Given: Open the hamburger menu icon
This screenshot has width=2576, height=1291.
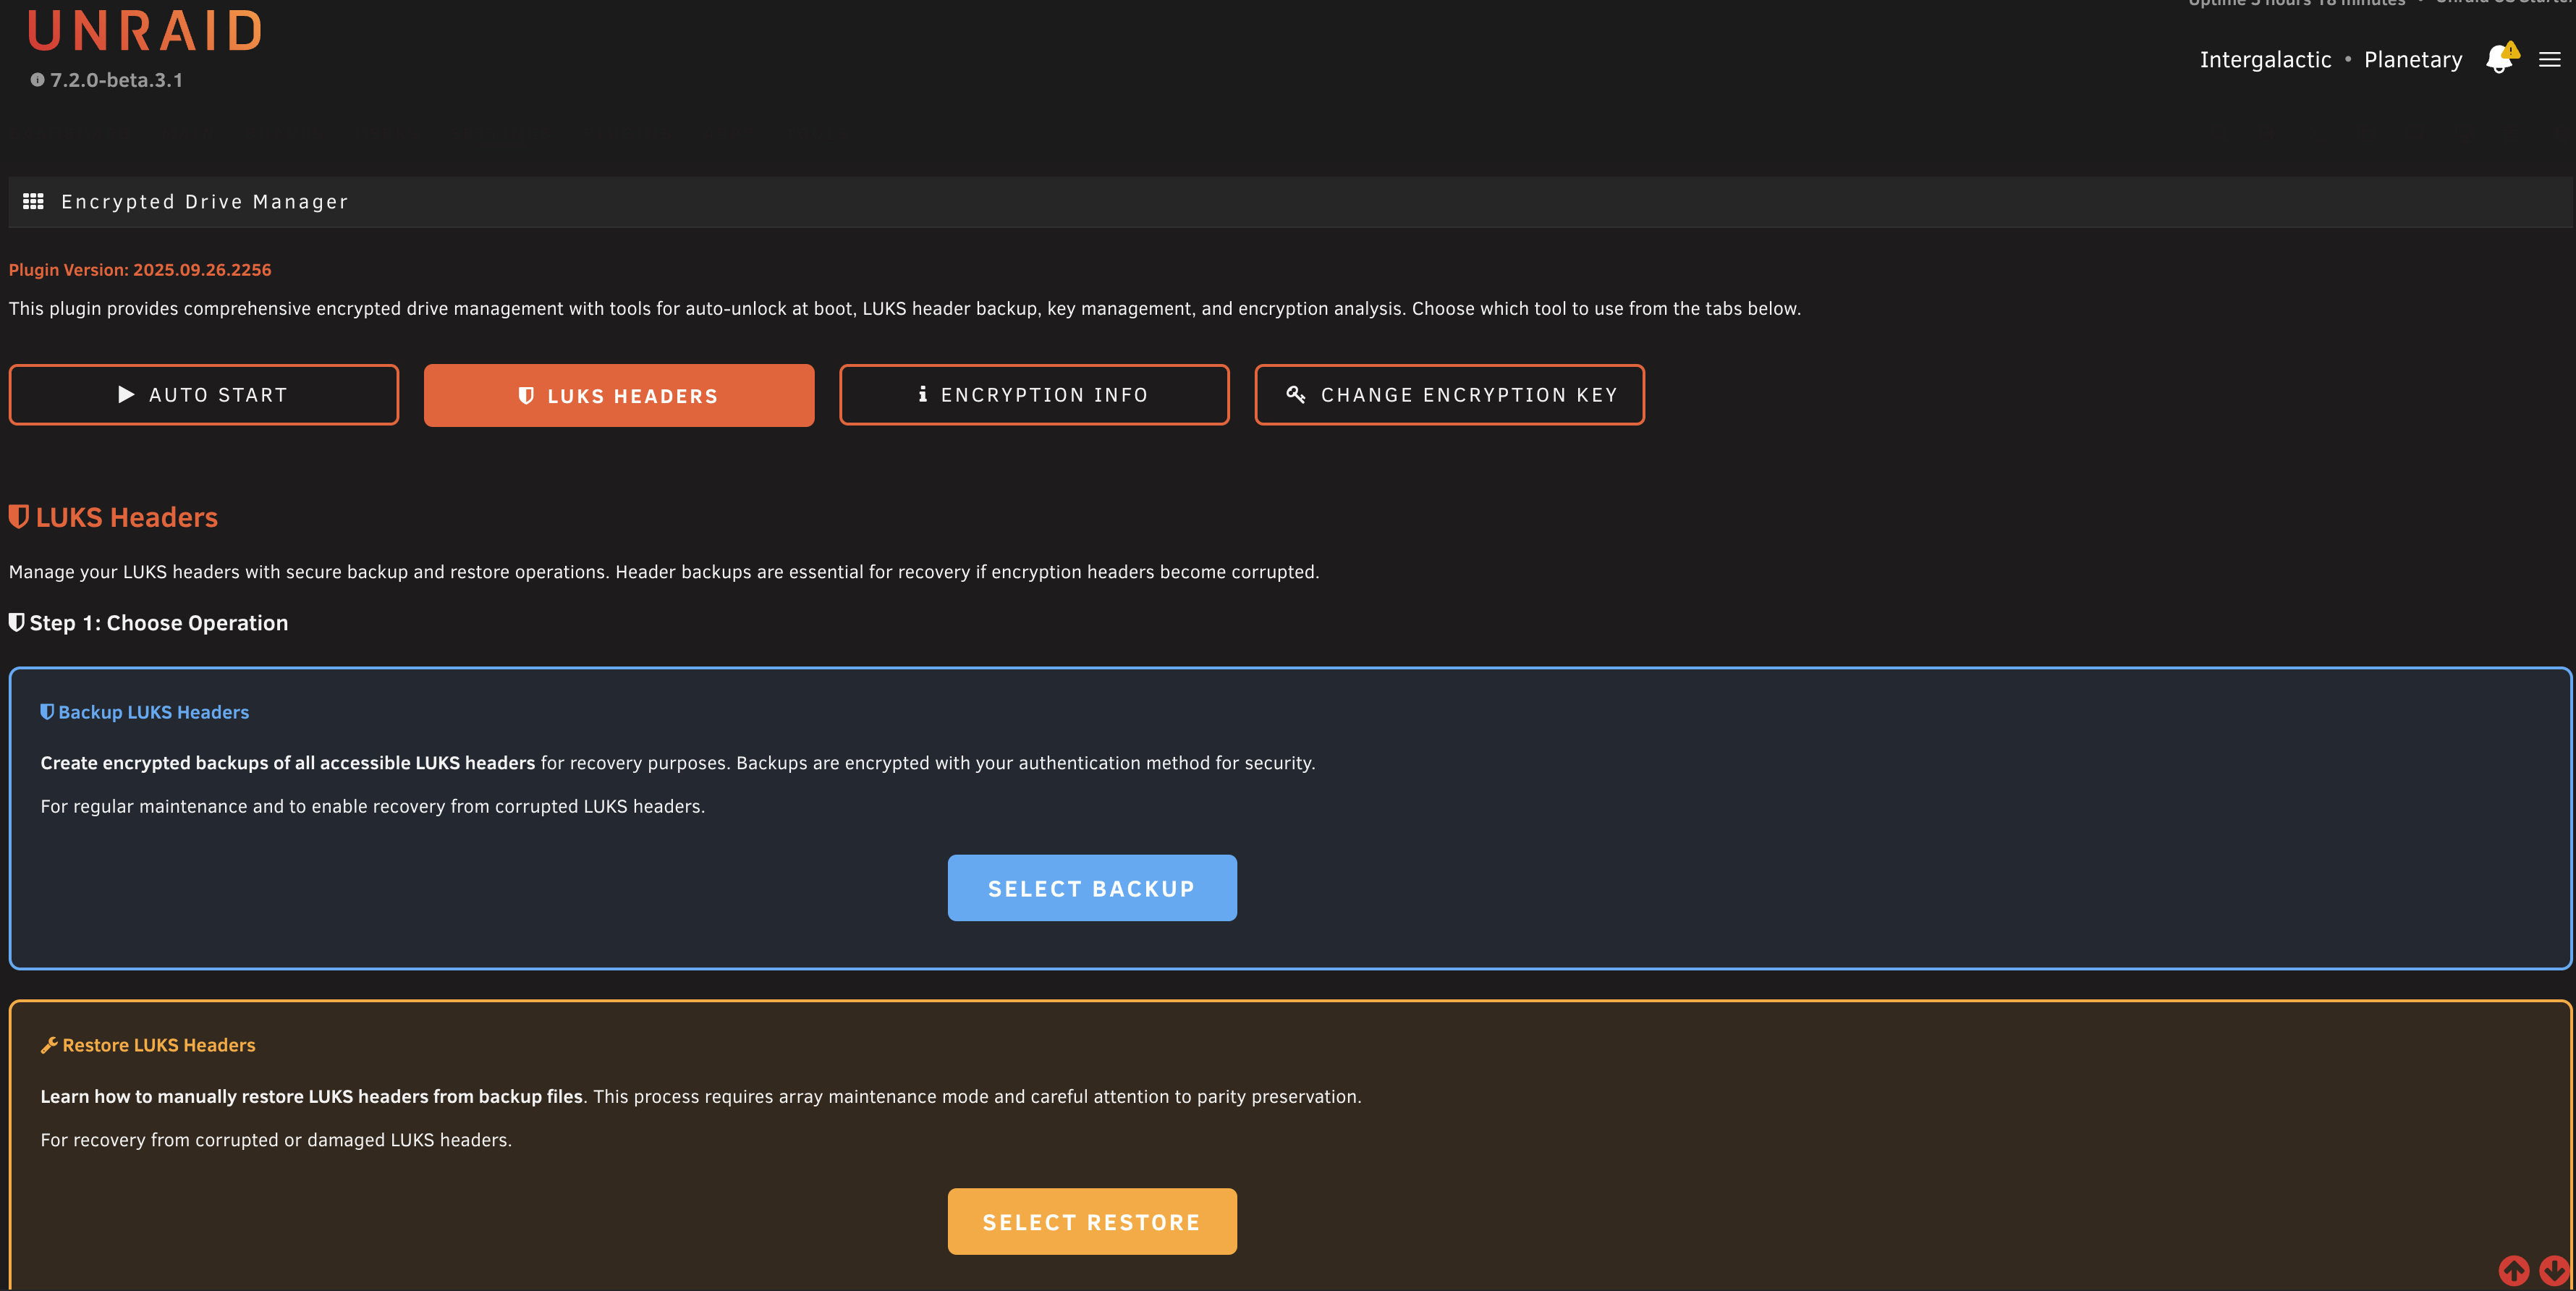Looking at the screenshot, I should (2549, 60).
